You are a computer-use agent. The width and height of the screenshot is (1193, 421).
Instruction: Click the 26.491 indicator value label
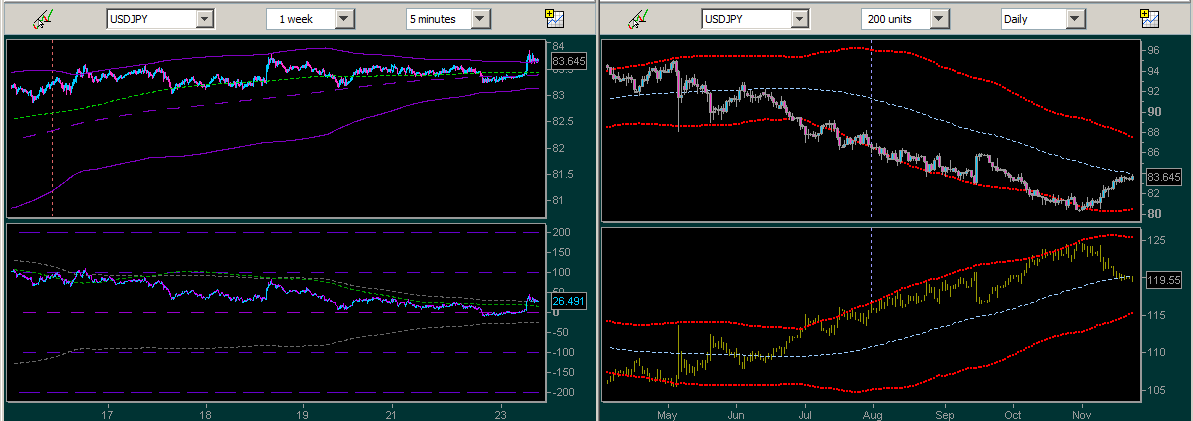tap(567, 299)
